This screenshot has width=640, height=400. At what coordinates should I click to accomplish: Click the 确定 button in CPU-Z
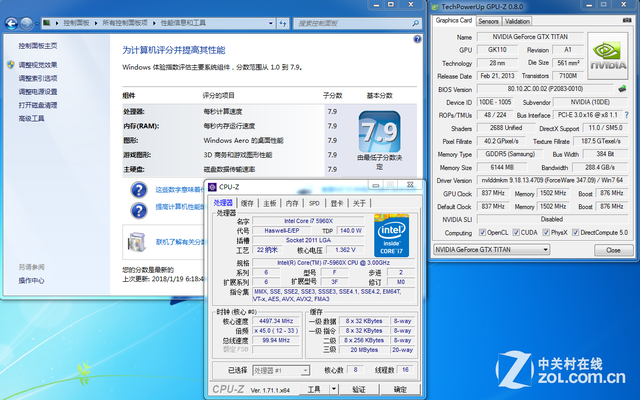click(x=400, y=389)
